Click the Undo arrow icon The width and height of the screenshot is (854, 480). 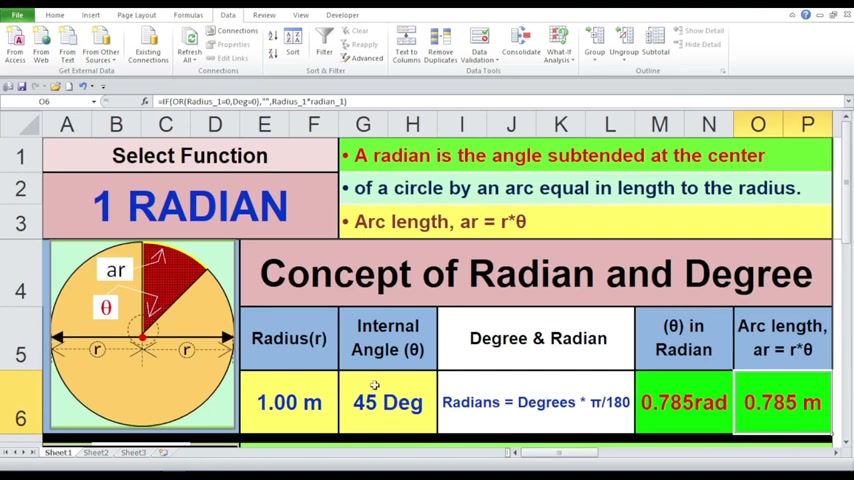coord(83,86)
